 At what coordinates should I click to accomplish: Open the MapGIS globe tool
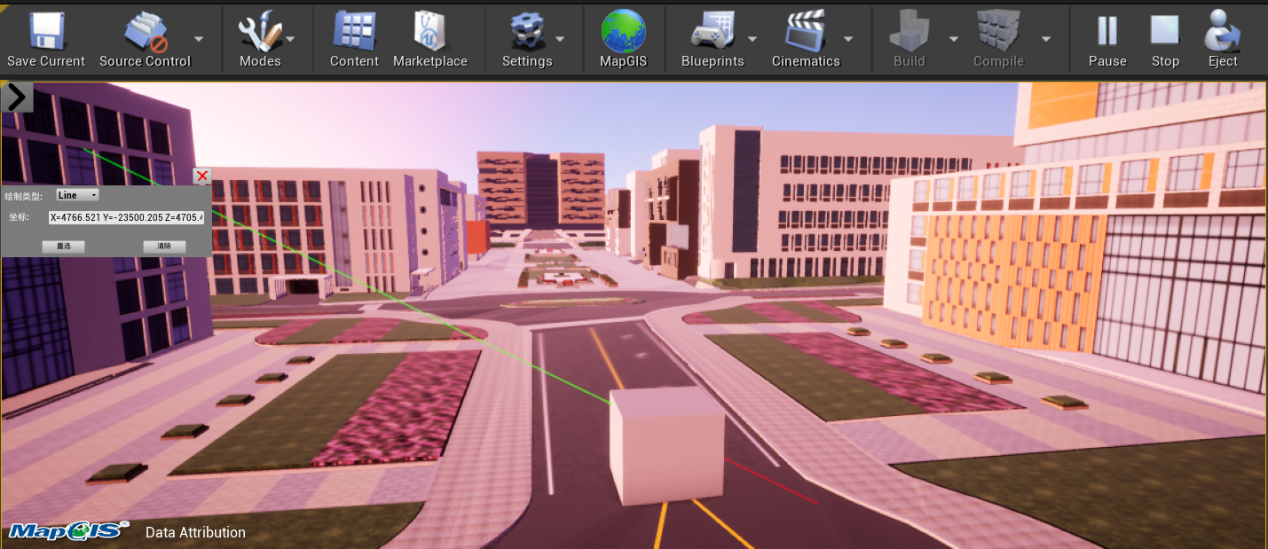(623, 32)
